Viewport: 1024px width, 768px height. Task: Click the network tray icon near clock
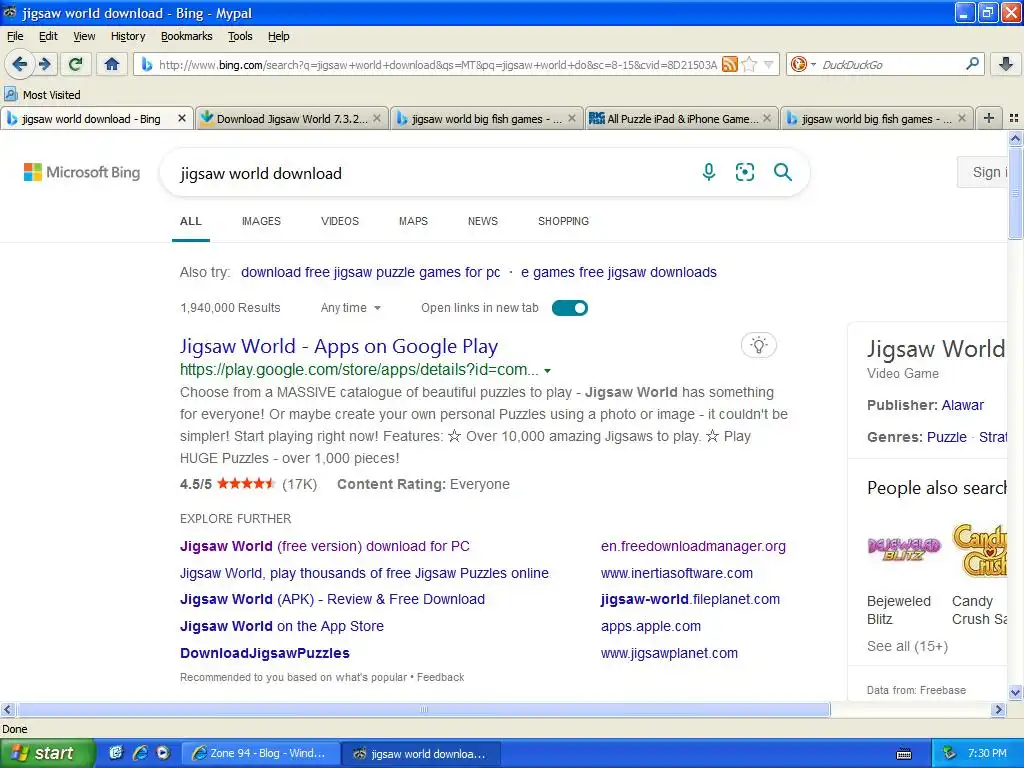[x=949, y=753]
